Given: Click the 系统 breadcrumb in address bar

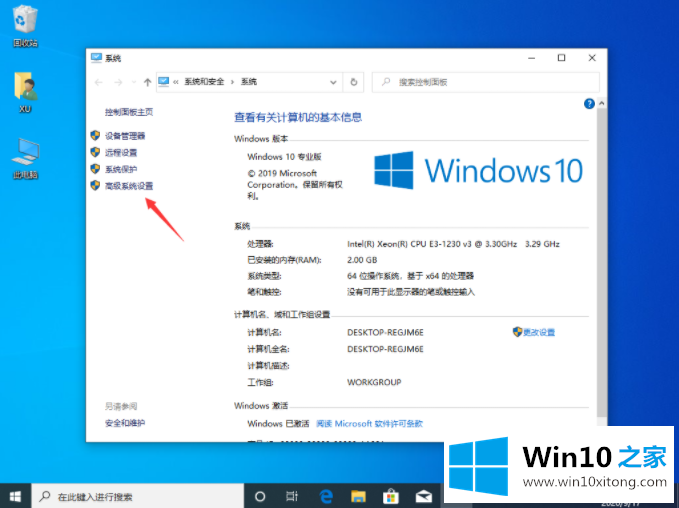Looking at the screenshot, I should point(249,81).
